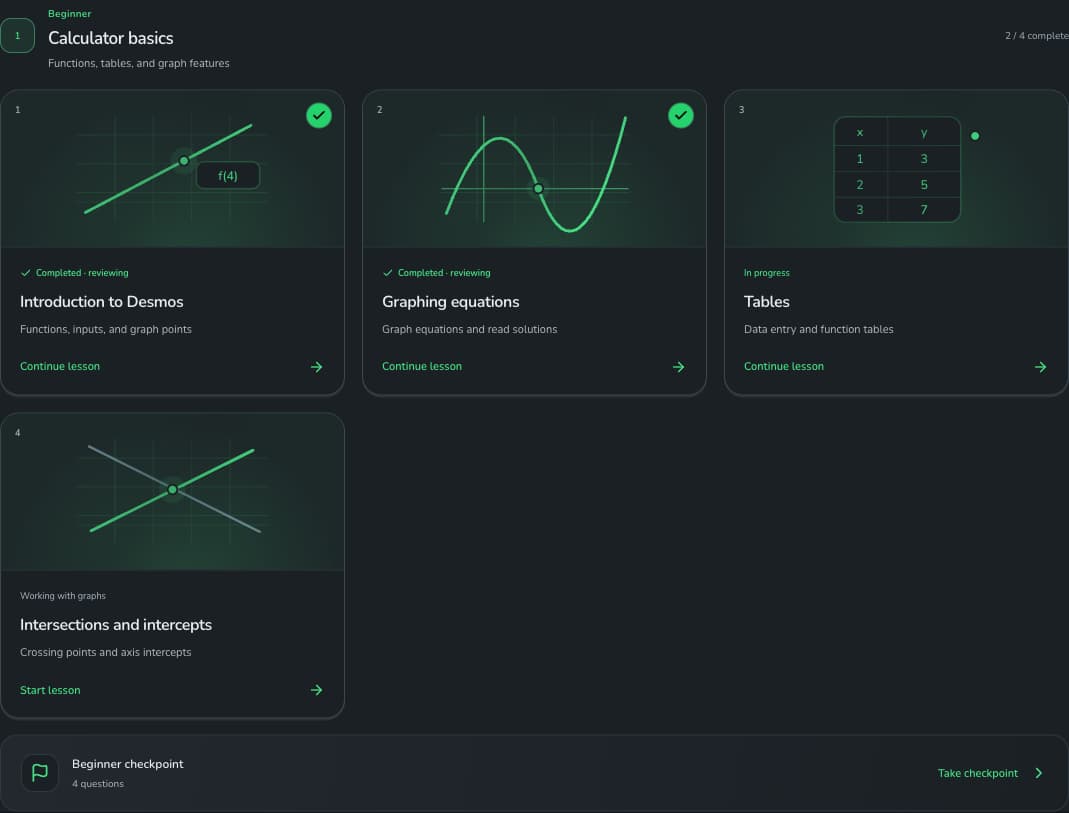This screenshot has height=813, width=1069.
Task: Click 'Functions, tables, and graph features' subtitle
Action: 138,63
